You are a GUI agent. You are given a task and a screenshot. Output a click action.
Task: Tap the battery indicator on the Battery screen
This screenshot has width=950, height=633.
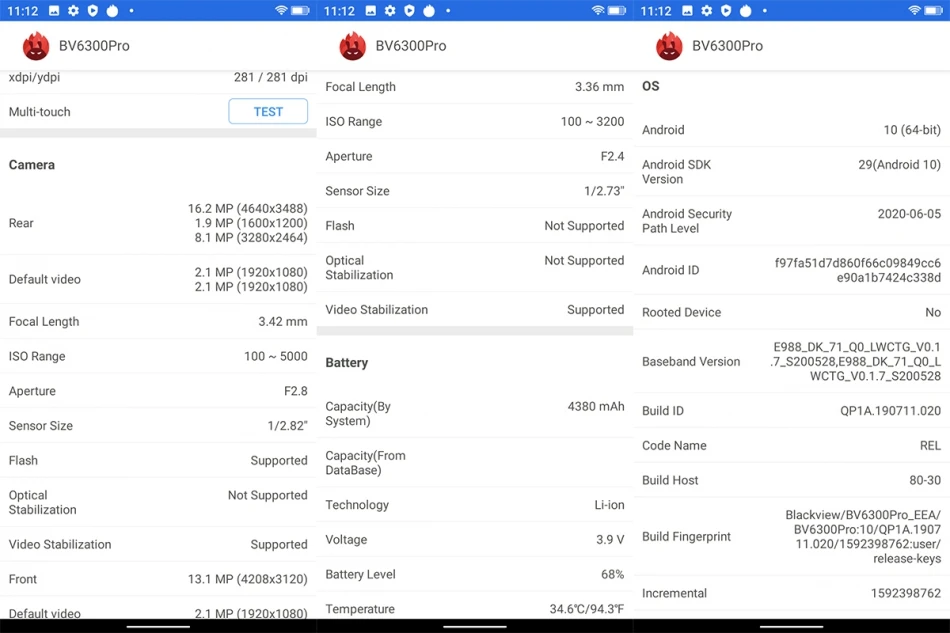point(617,10)
